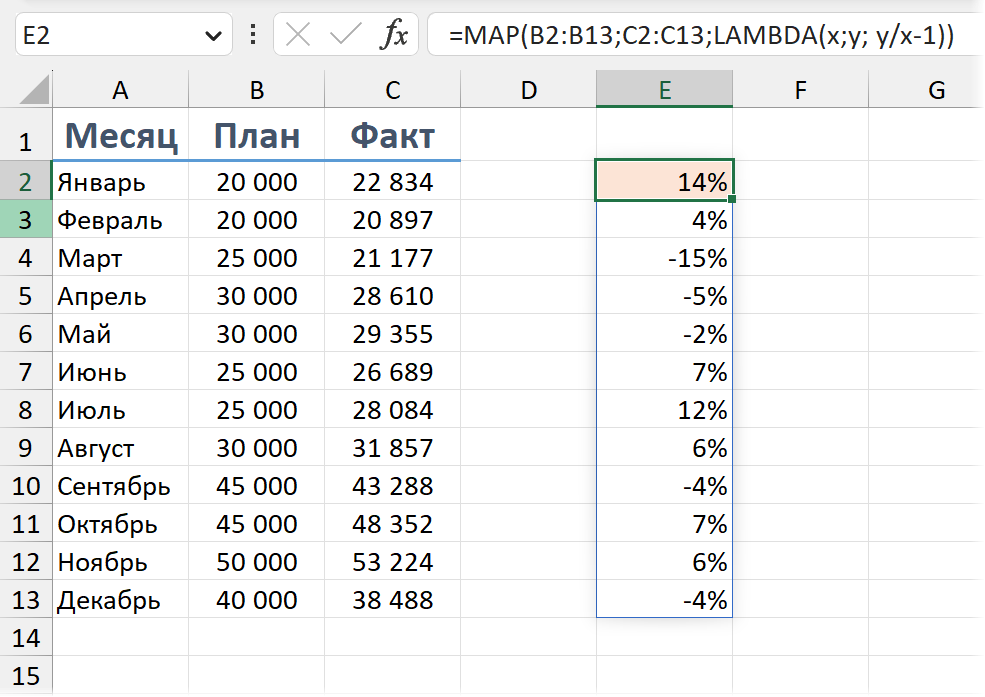Click the -15% result cell
This screenshot has height=697, width=985.
tap(664, 258)
